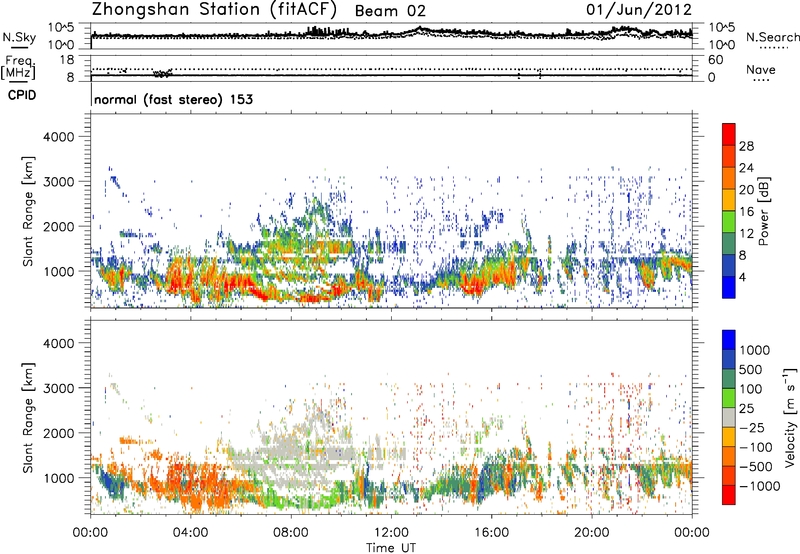Select the N.Sky legend label
Viewport: 800px width, 554px height.
tap(19, 37)
